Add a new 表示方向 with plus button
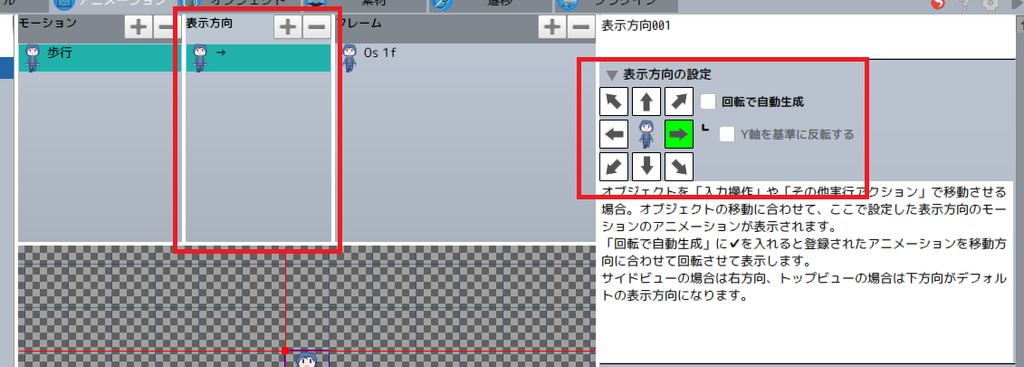The height and width of the screenshot is (367, 1024). (287, 27)
